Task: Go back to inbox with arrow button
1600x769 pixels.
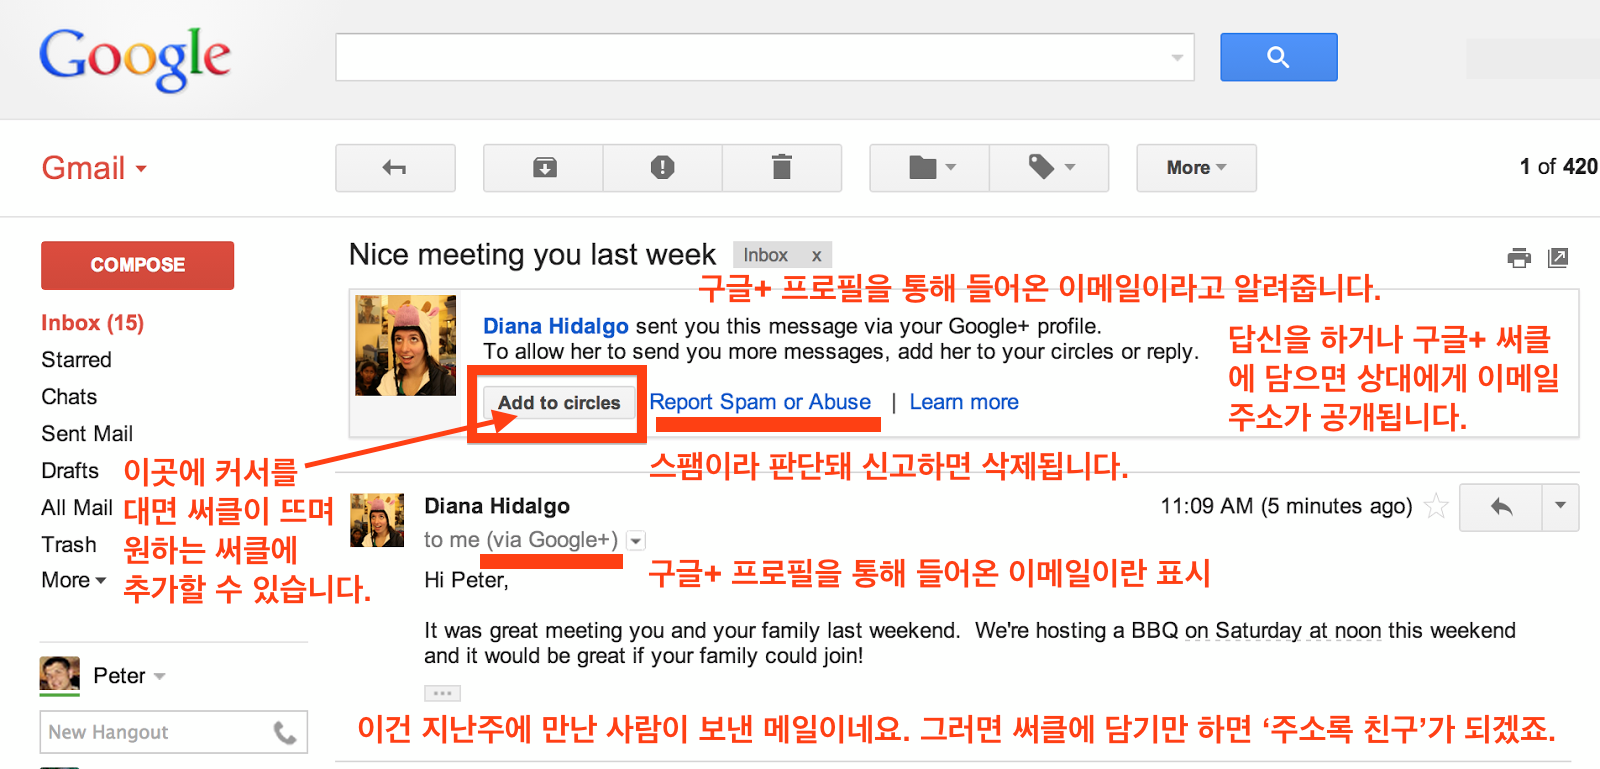Action: tap(395, 168)
